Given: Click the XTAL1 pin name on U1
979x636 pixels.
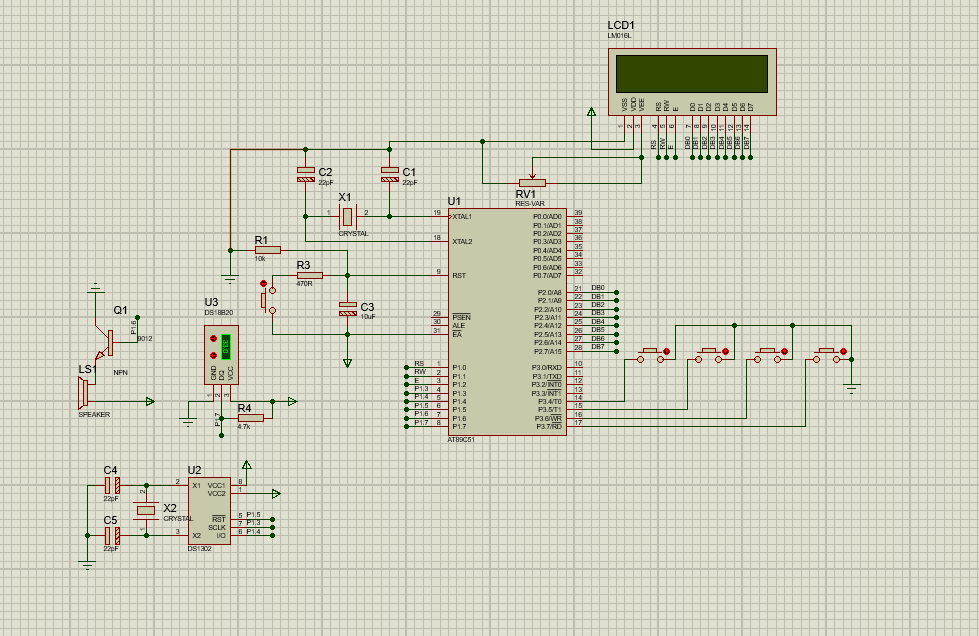Looking at the screenshot, I should 462,217.
